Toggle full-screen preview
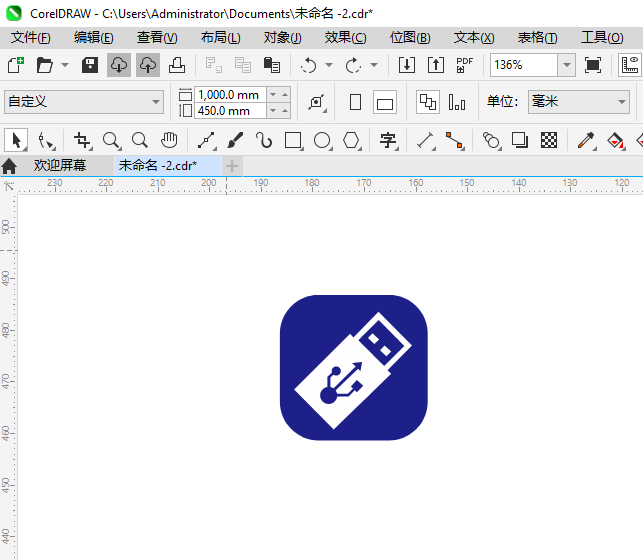The image size is (643, 560). [593, 65]
